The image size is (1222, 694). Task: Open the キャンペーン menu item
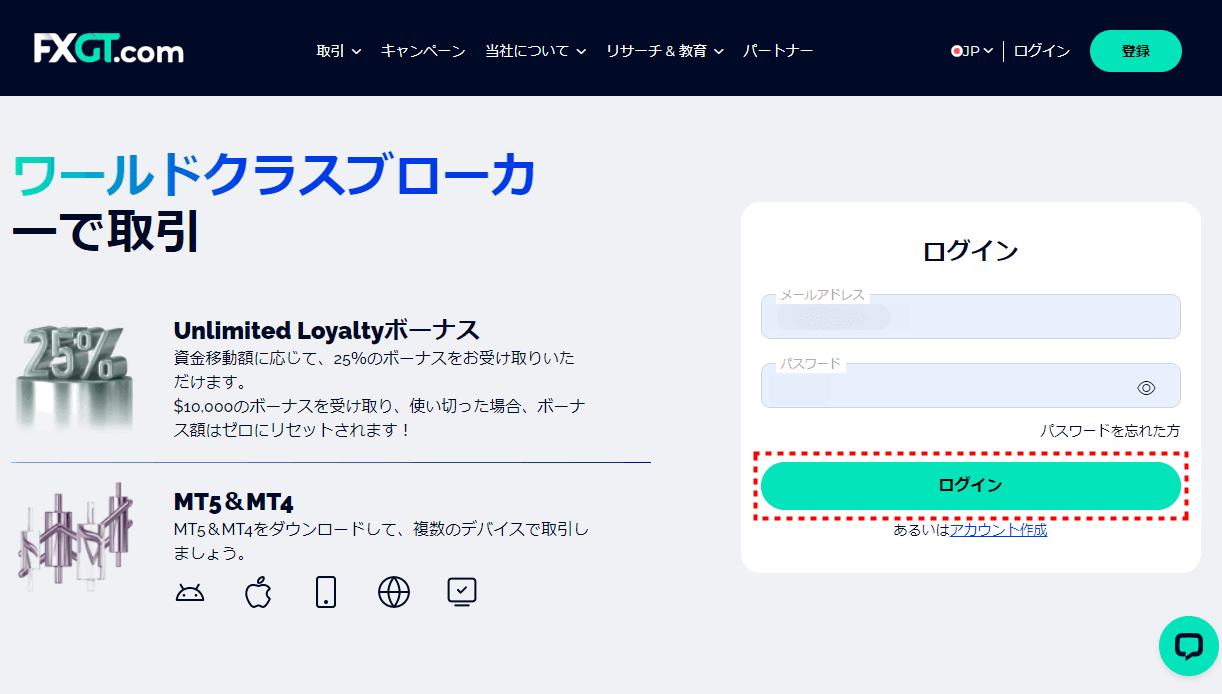(x=423, y=51)
